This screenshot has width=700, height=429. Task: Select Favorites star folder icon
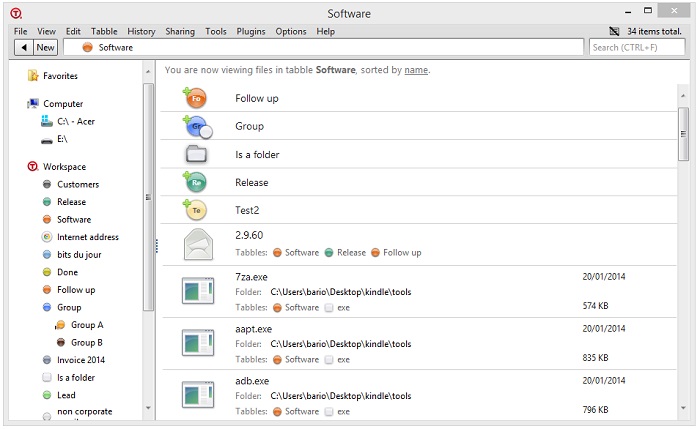[x=33, y=76]
